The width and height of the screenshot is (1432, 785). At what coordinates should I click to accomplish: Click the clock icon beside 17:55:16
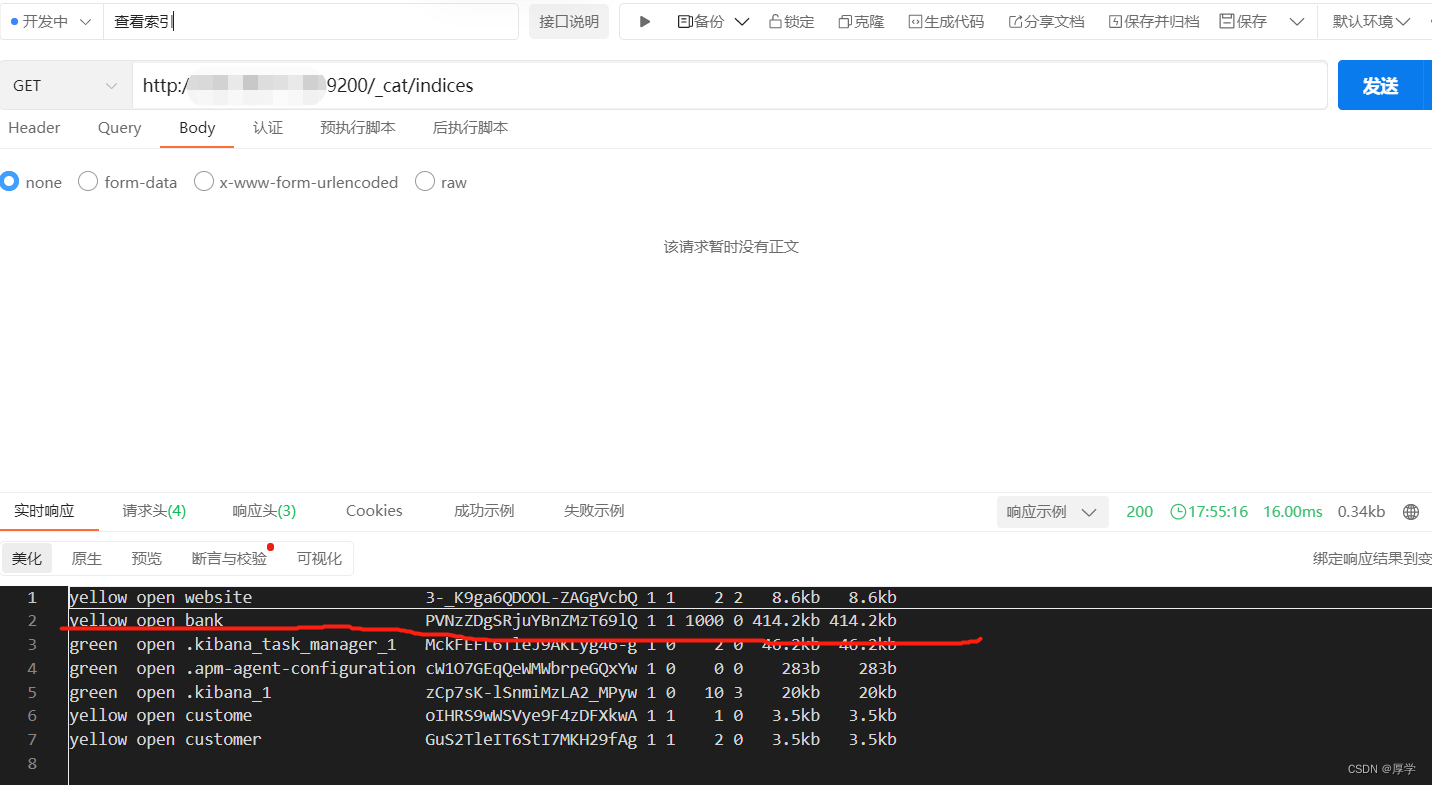coord(1178,512)
